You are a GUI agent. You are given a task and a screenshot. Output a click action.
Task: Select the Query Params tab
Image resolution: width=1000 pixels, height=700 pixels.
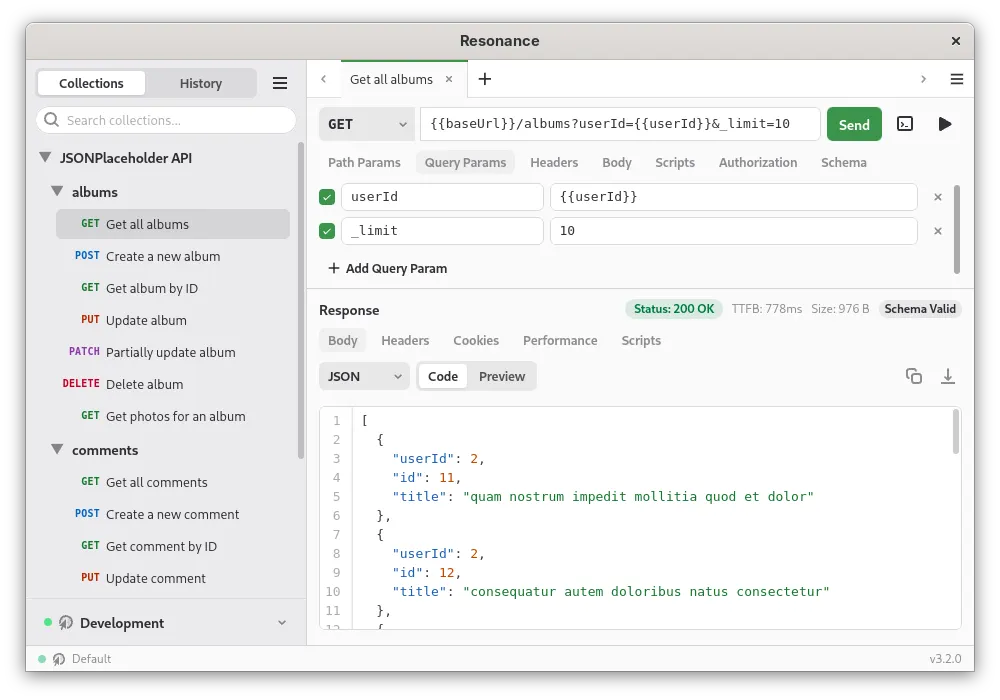pyautogui.click(x=465, y=163)
